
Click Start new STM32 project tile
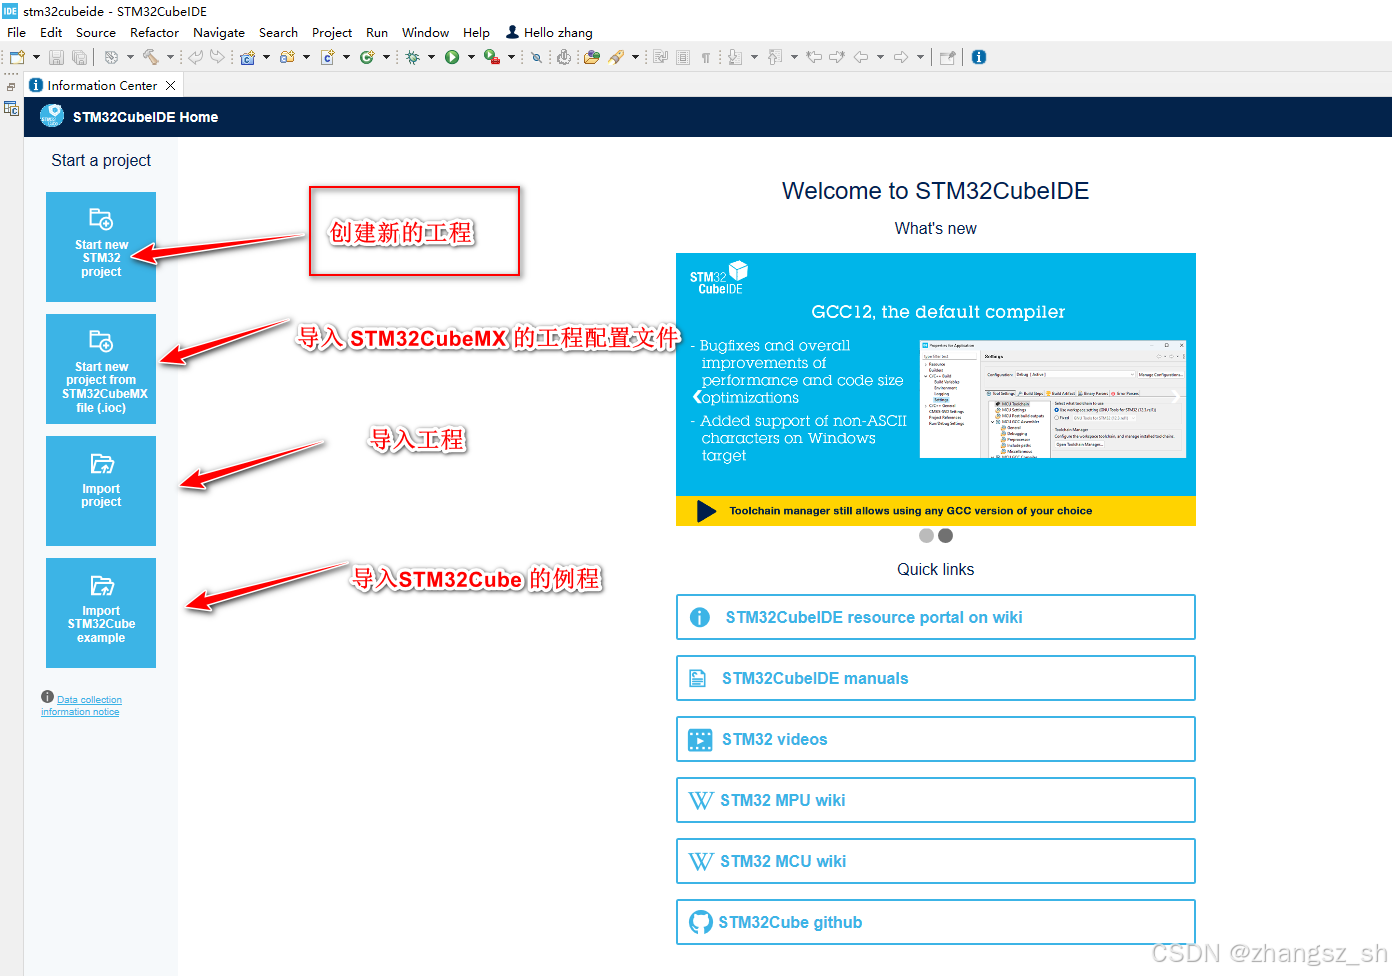(101, 246)
